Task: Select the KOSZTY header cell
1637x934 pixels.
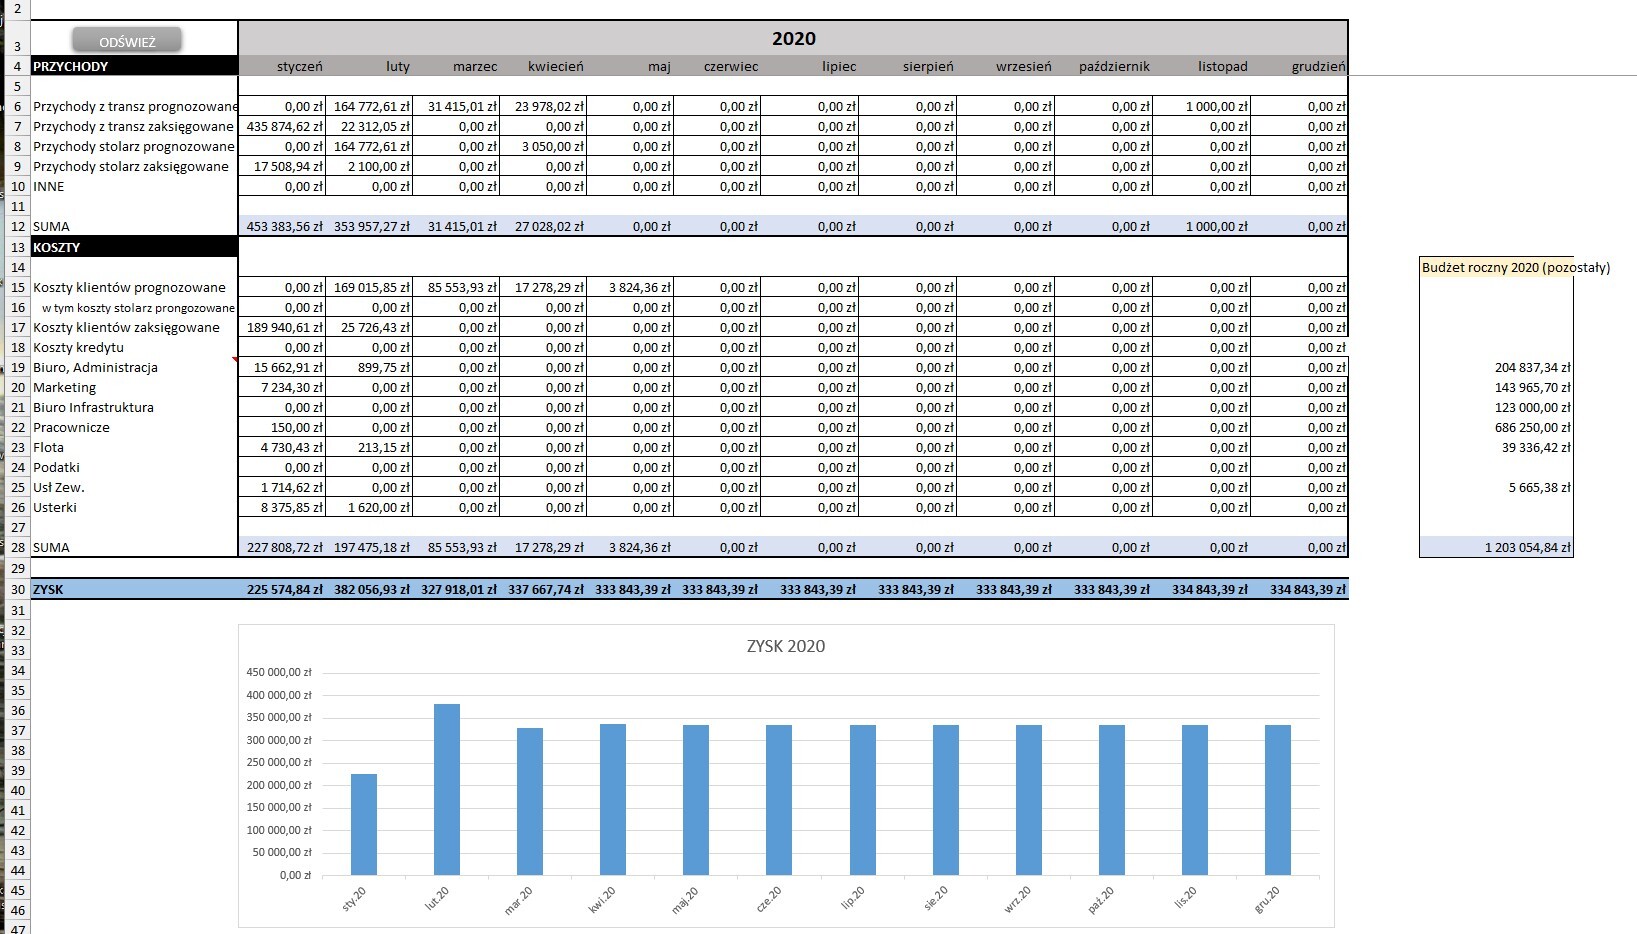Action: (x=134, y=247)
